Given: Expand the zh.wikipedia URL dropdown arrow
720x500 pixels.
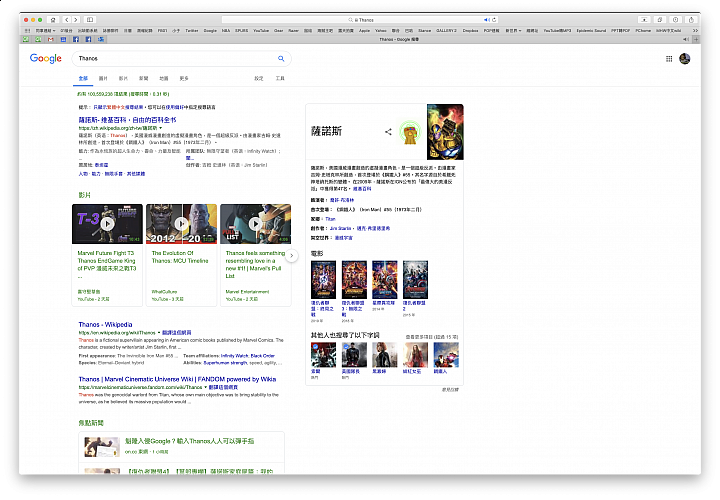Looking at the screenshot, I should (160, 128).
